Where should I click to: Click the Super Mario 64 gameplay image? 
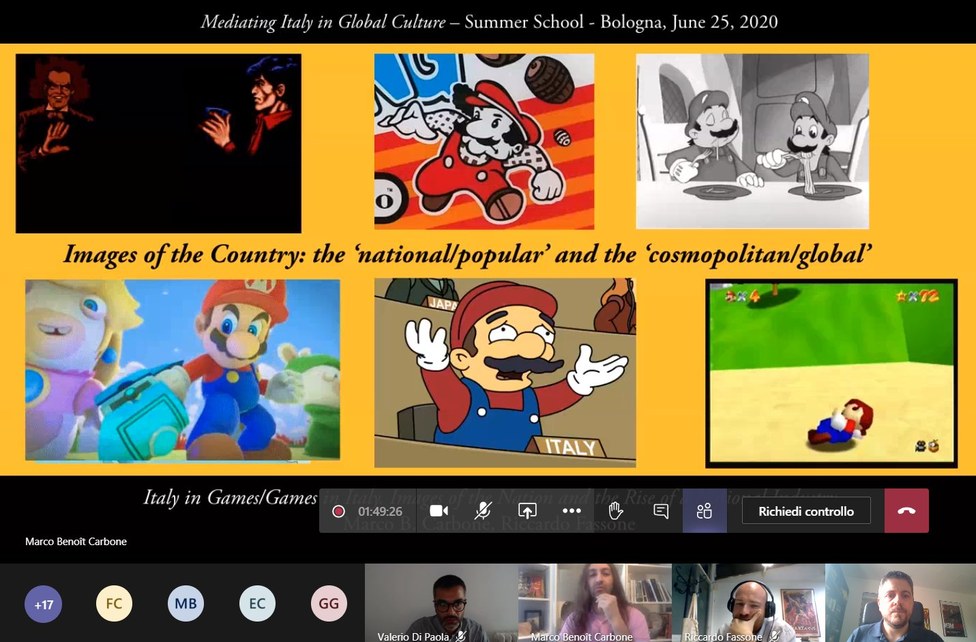pyautogui.click(x=832, y=373)
